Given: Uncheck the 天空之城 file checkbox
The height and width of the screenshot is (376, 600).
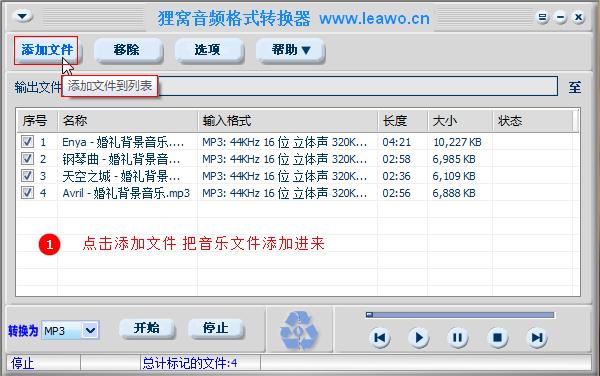Looking at the screenshot, I should point(27,176).
